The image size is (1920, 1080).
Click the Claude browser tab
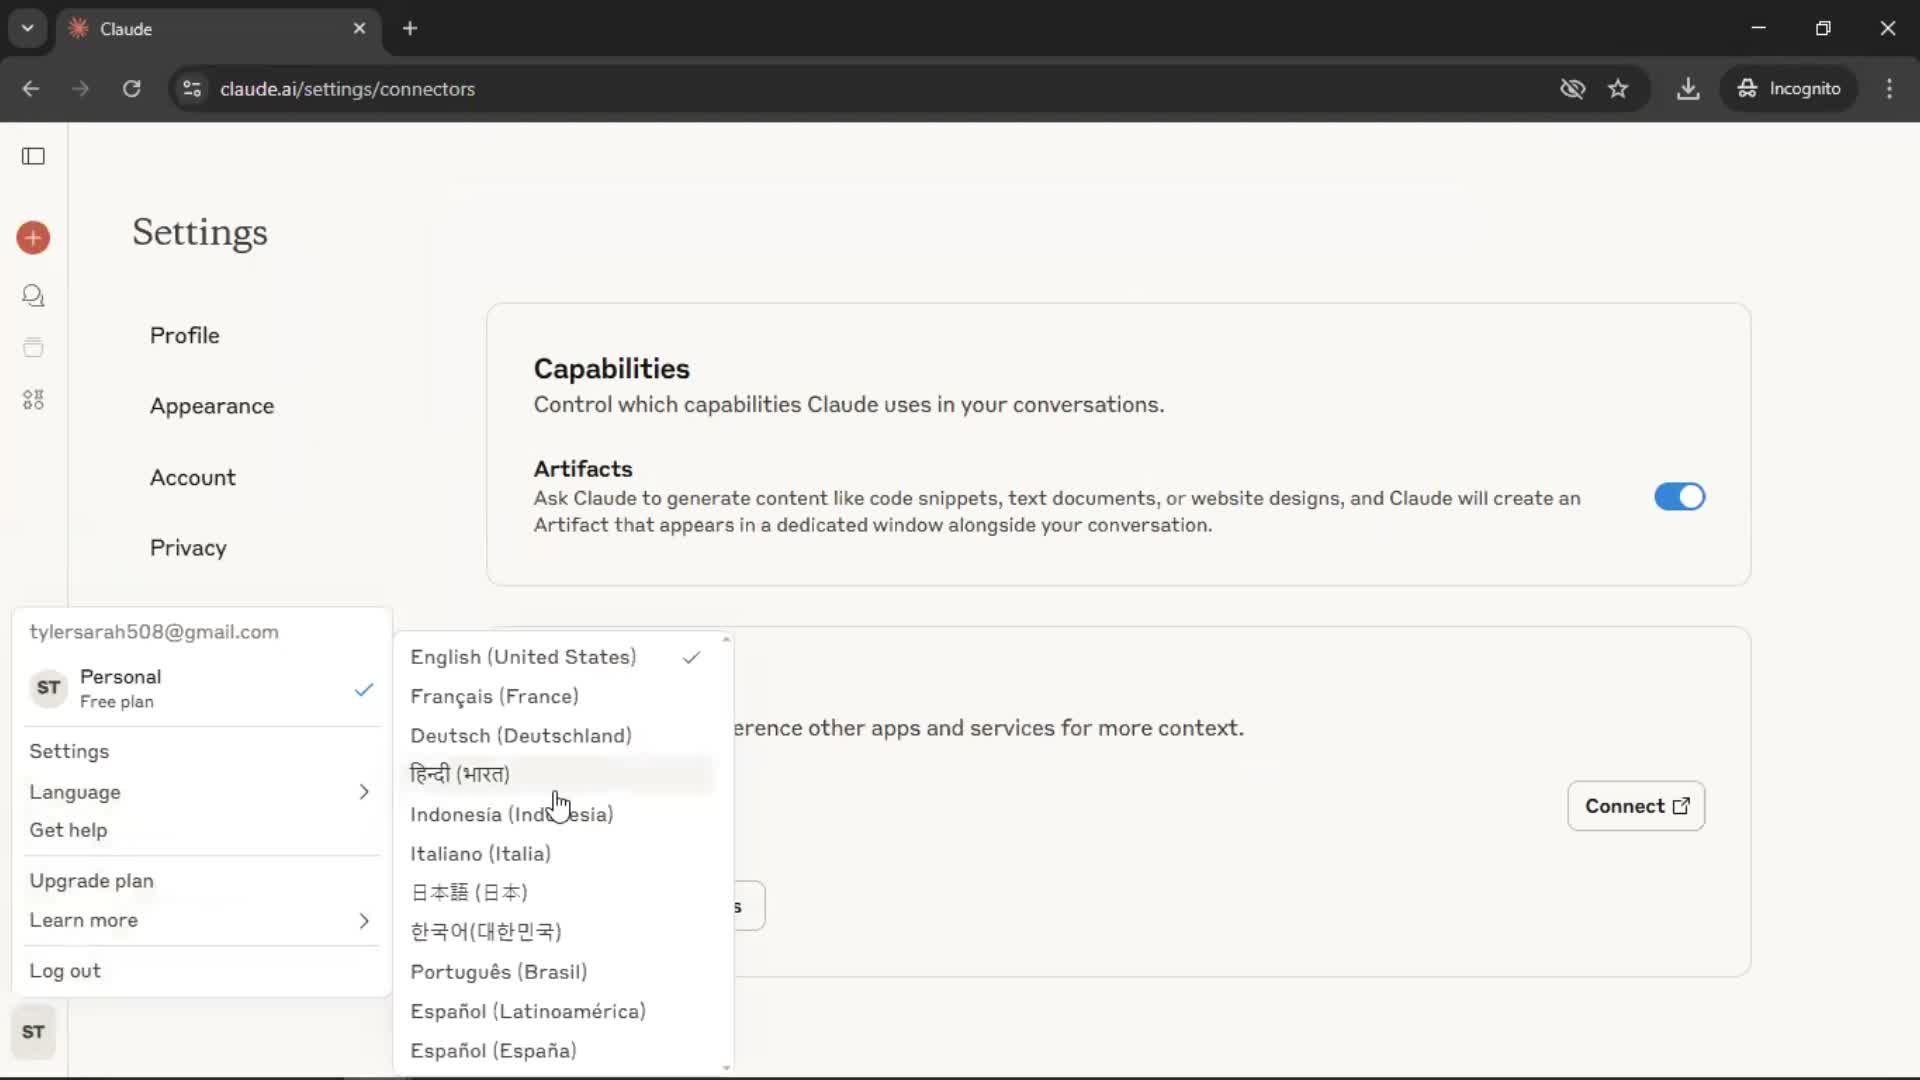click(x=218, y=29)
